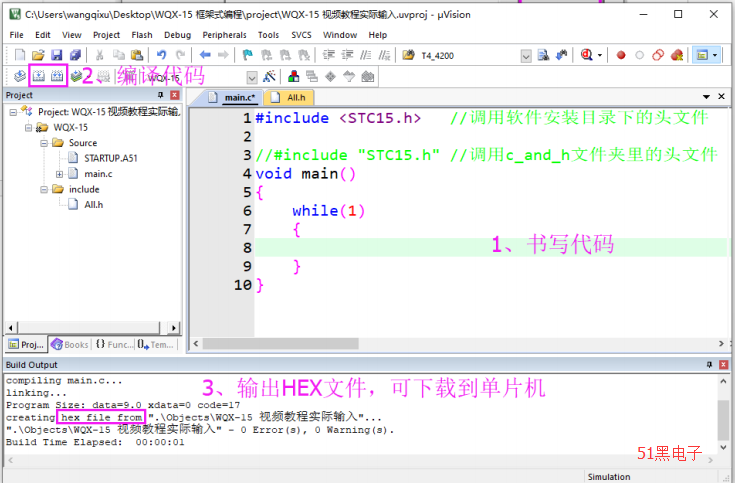
Task: Click the Find icon next to the search box
Action: [543, 55]
